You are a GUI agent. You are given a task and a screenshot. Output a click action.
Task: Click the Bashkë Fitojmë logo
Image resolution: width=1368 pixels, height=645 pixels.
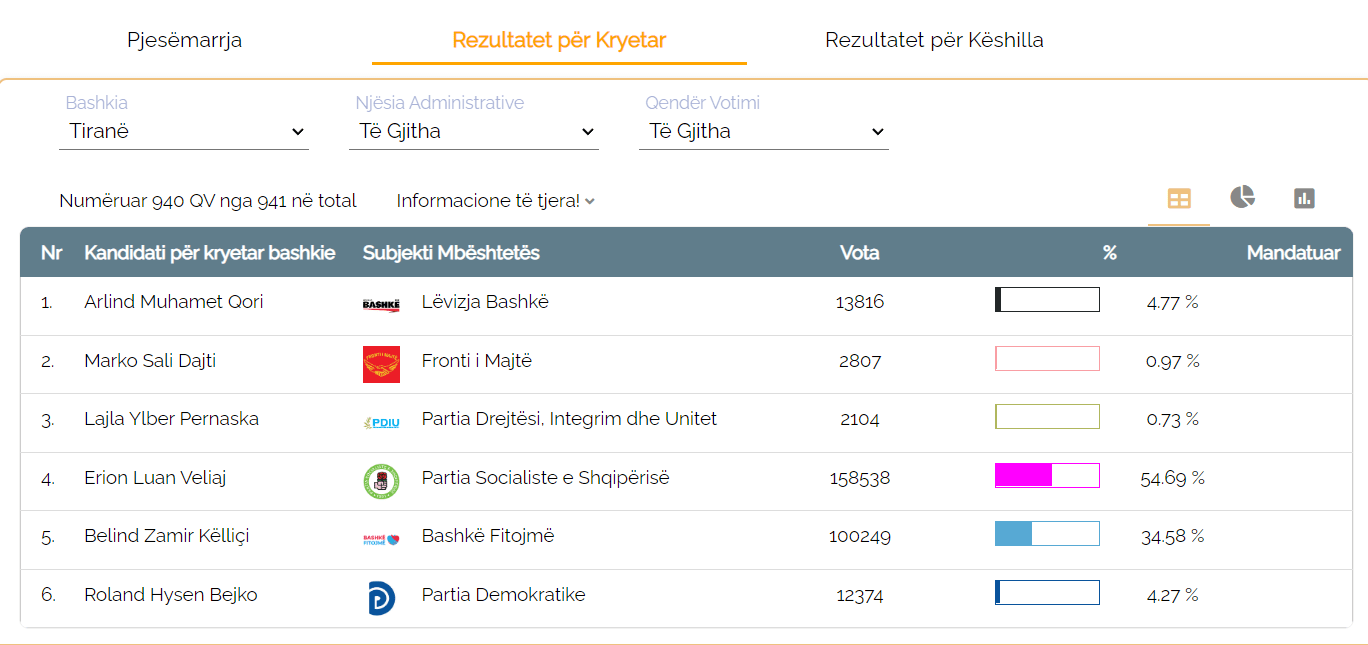click(x=381, y=539)
